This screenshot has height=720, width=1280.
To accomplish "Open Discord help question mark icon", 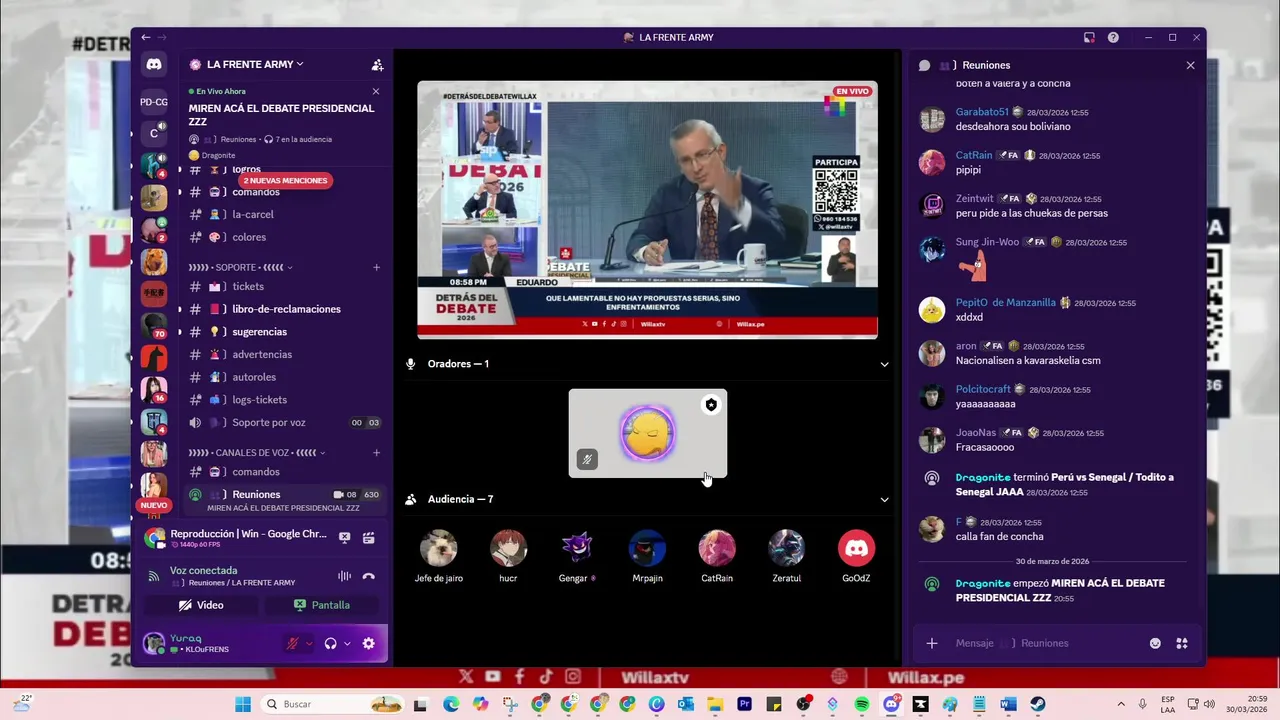I will click(x=1113, y=37).
